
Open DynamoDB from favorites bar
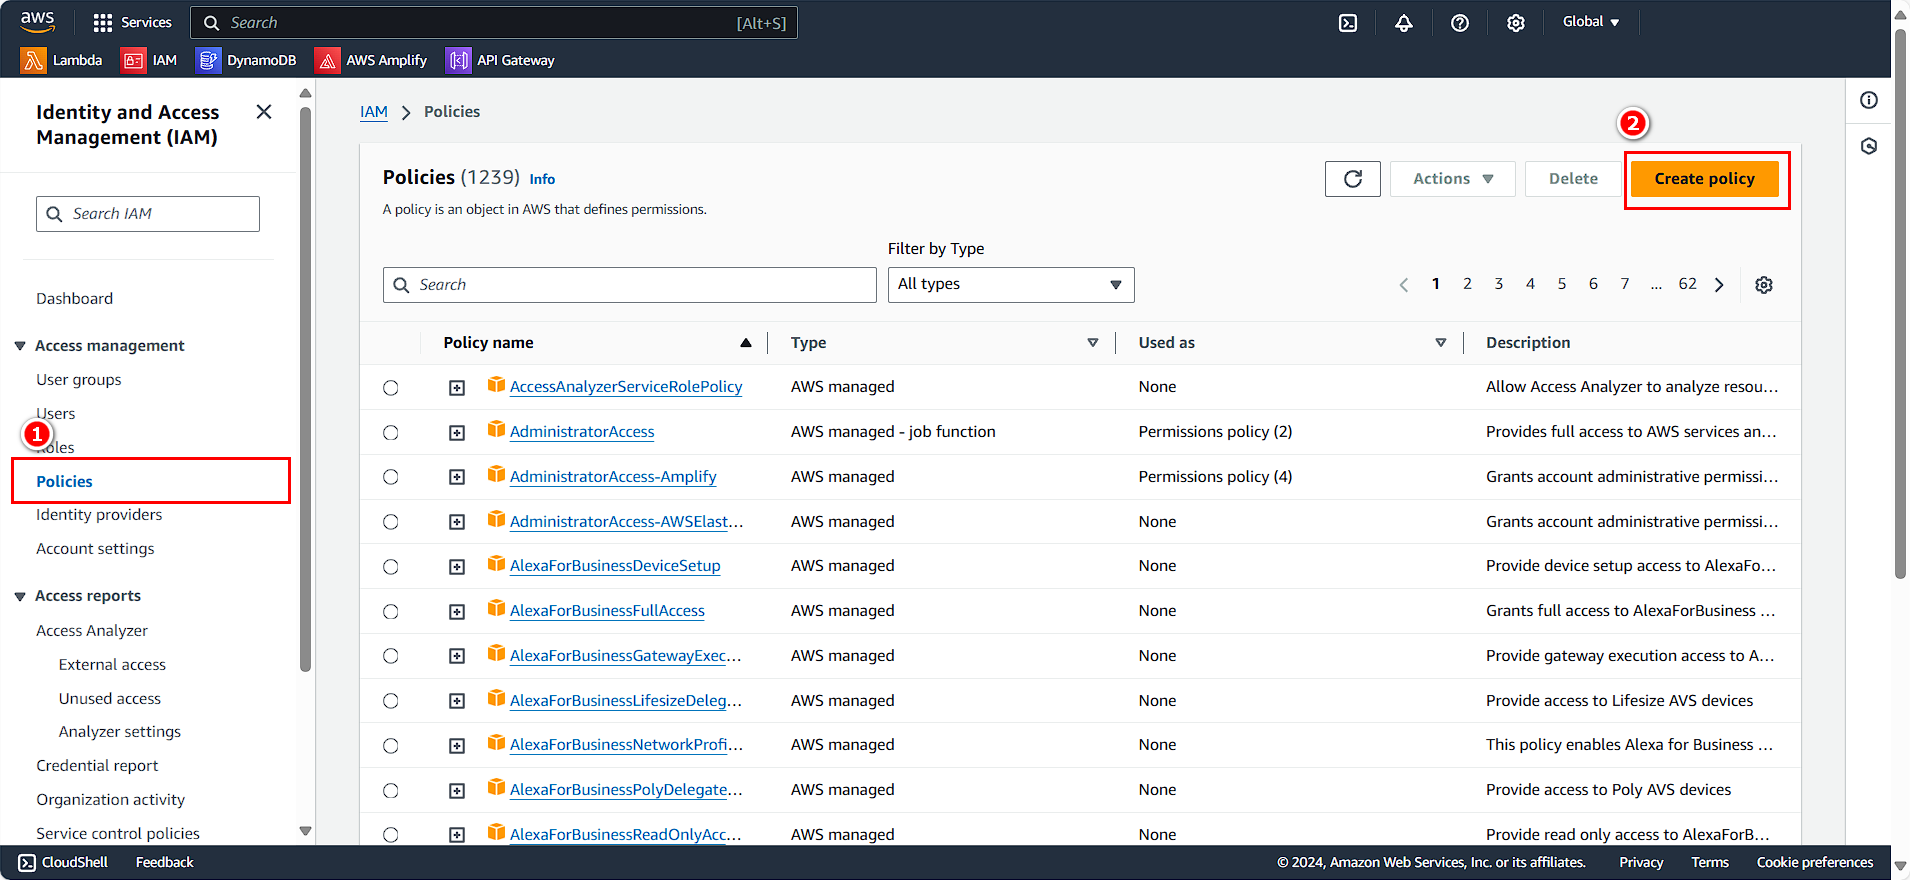click(246, 60)
